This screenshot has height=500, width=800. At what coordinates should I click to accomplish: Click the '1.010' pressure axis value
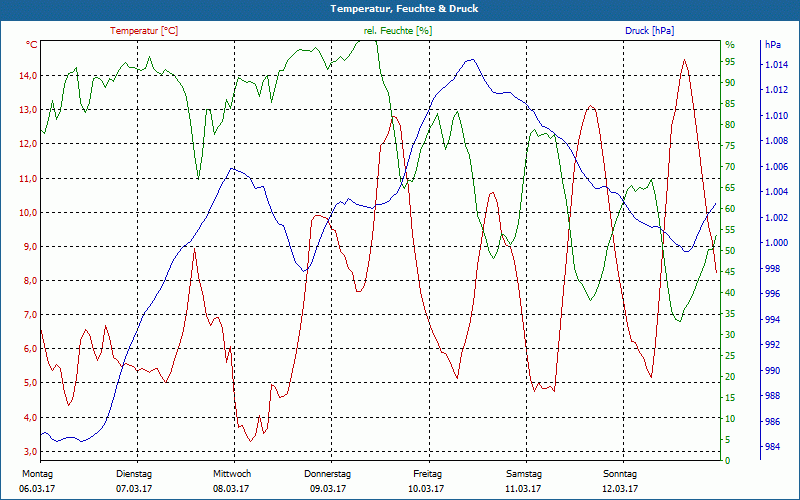tap(776, 116)
